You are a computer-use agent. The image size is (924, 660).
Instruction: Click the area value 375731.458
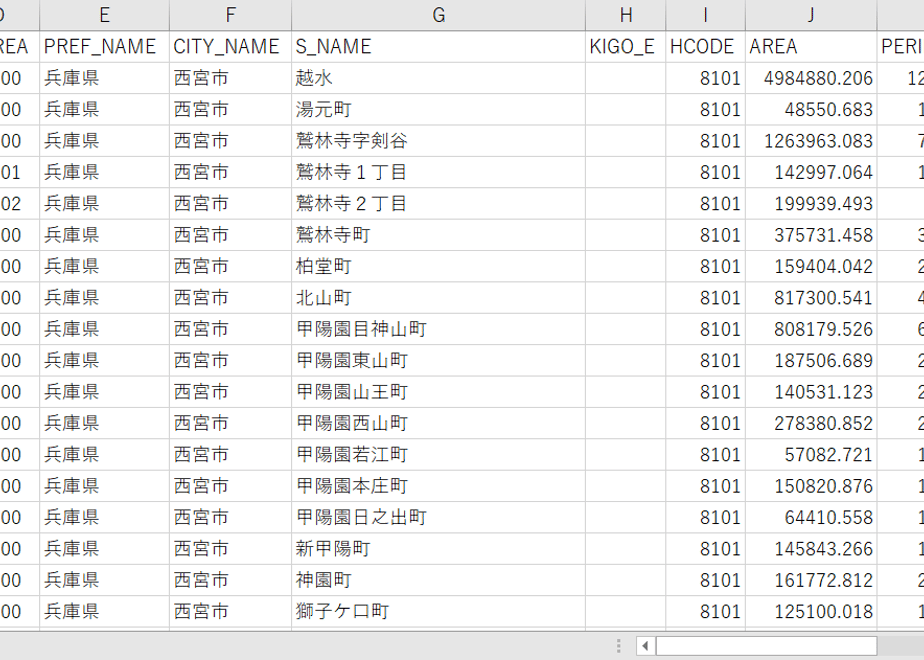click(811, 235)
